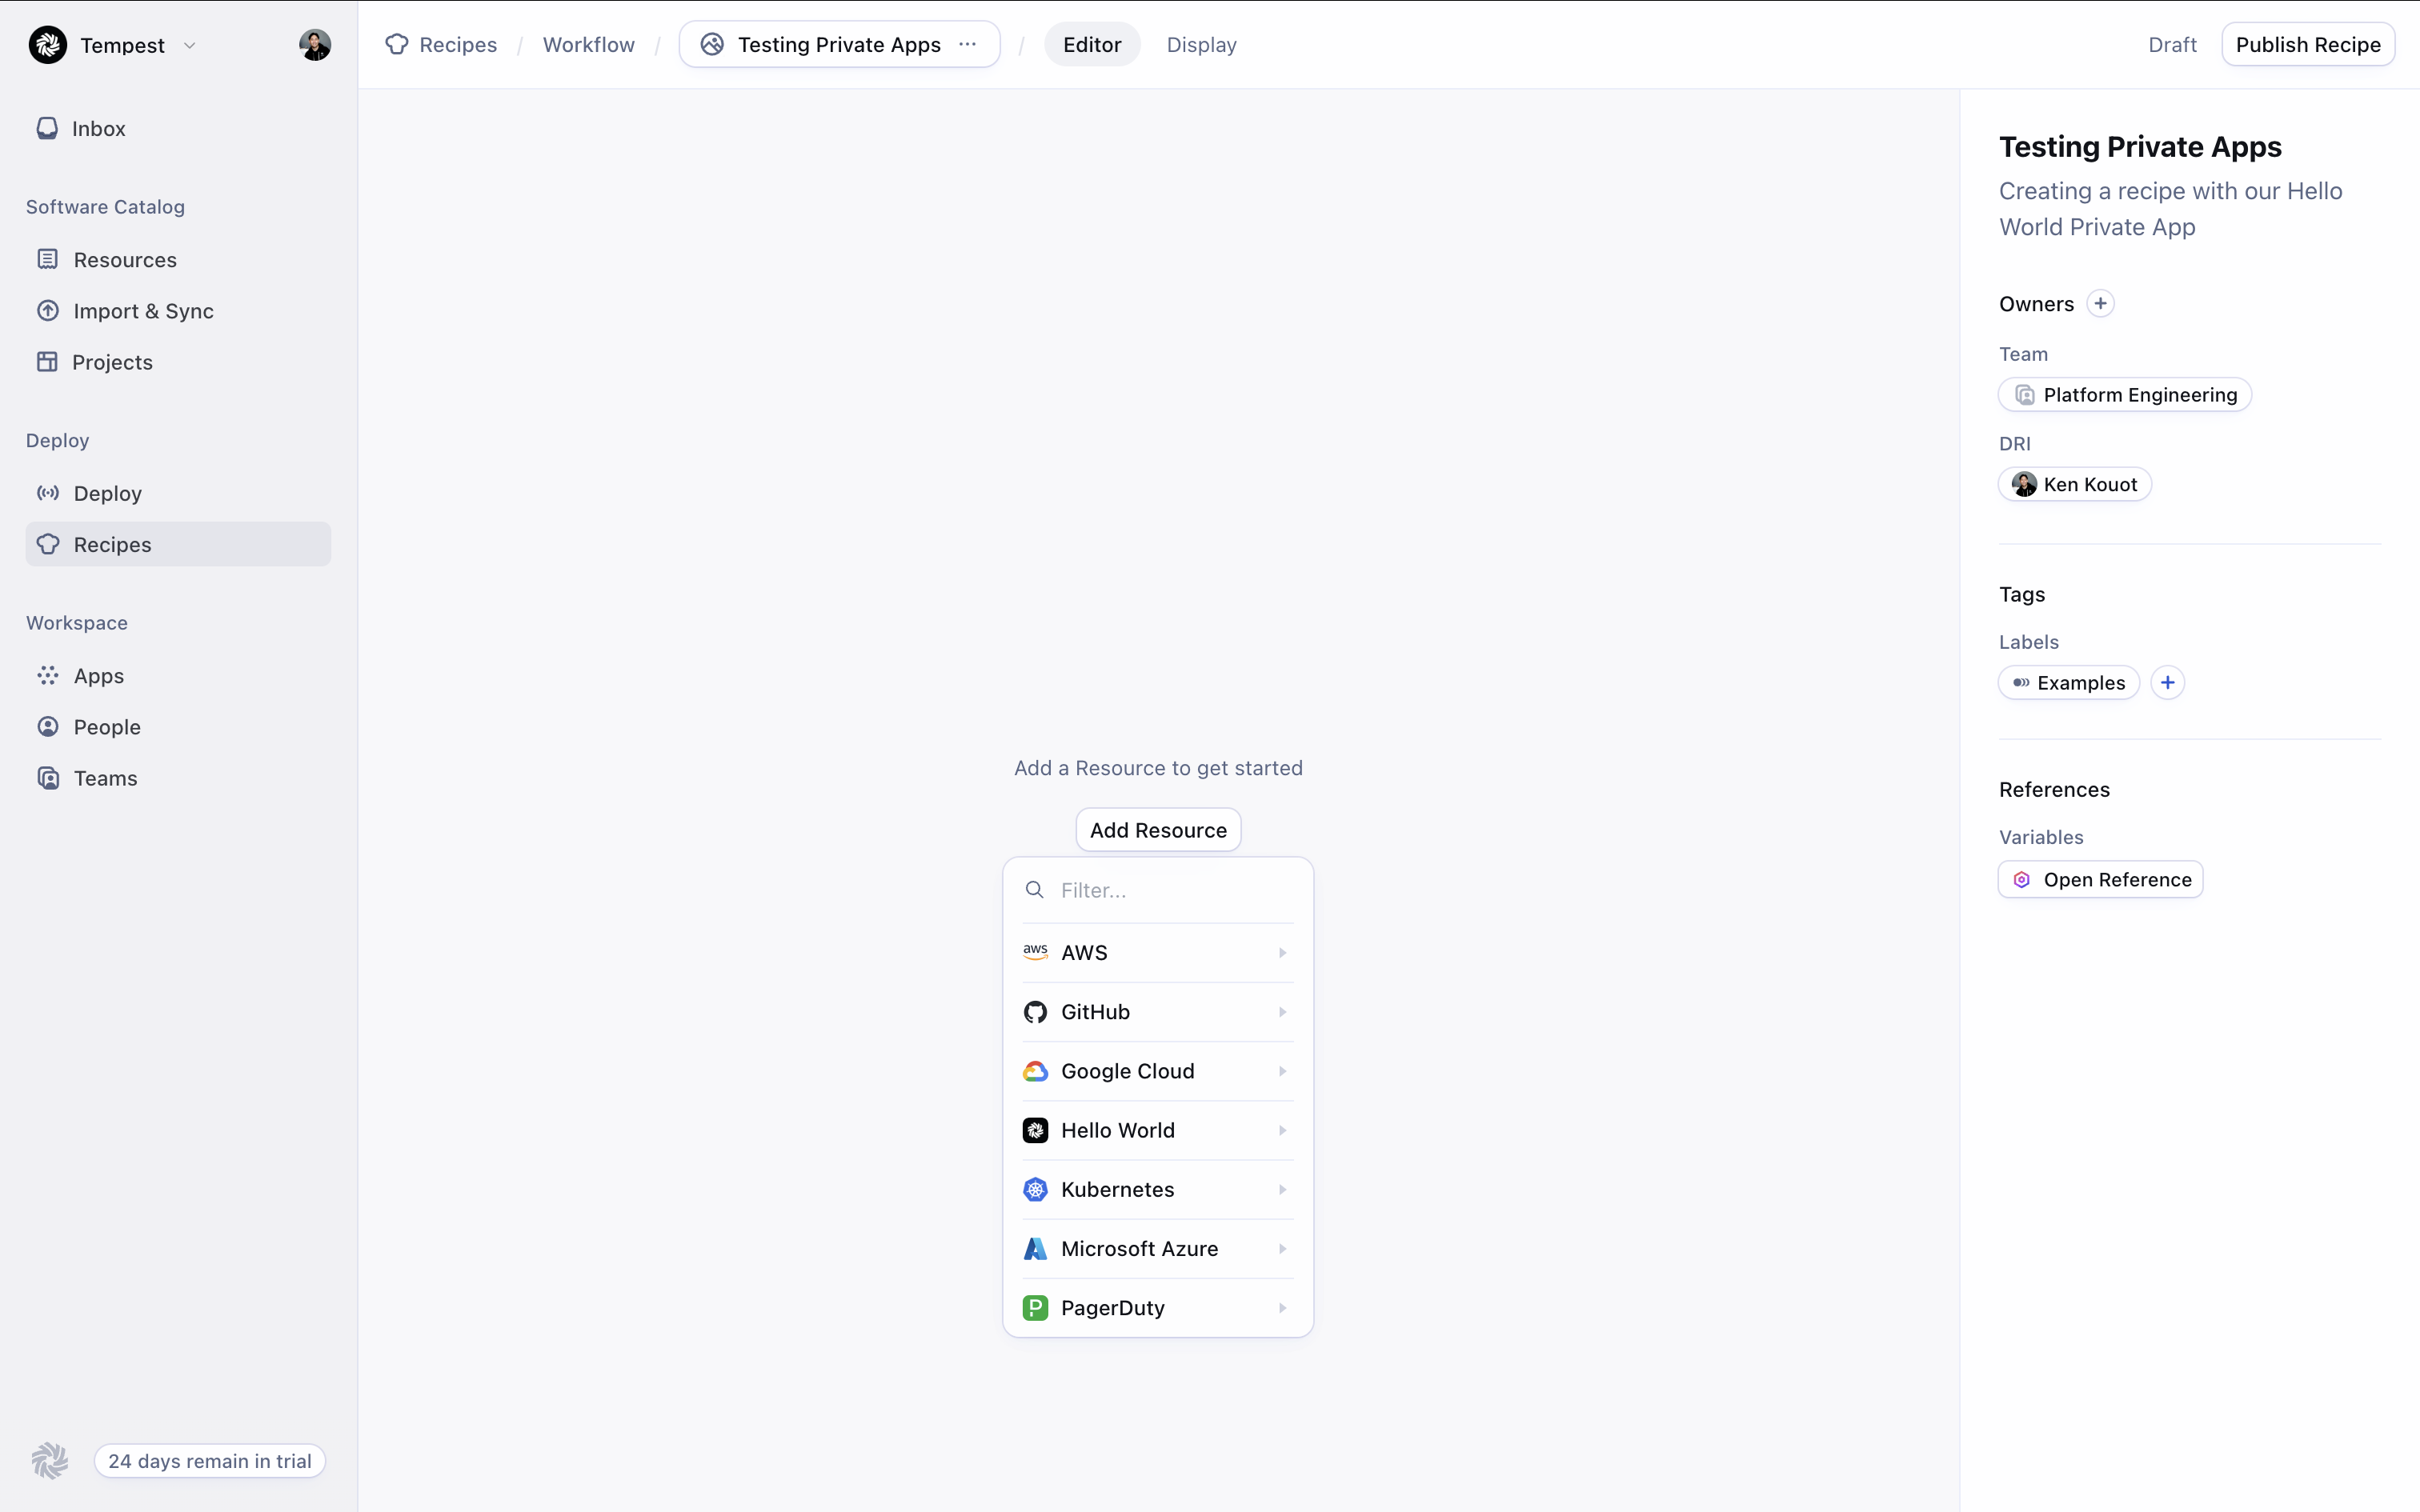Click the user avatar in sidebar header
Viewport: 2420px width, 1512px height.
coord(315,45)
